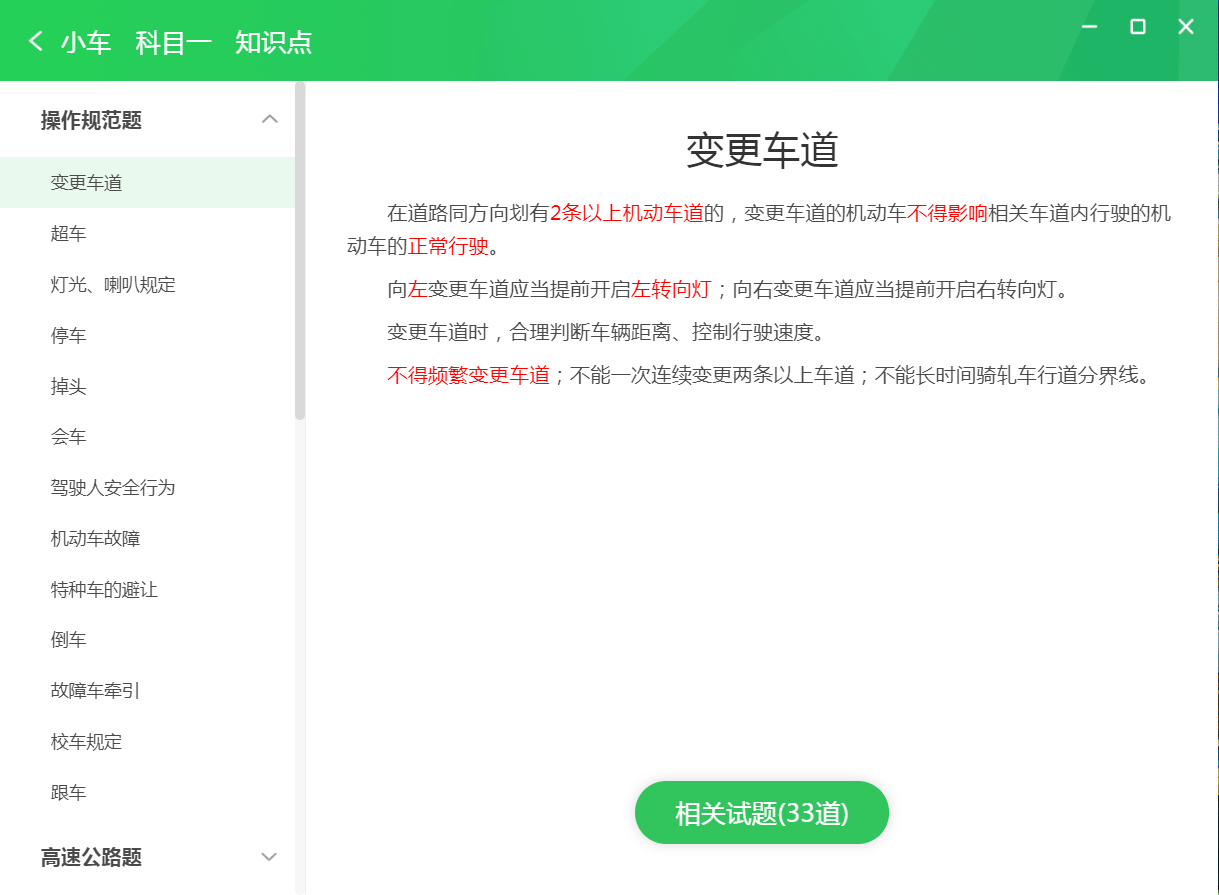Open the 超车 topic in sidebar
Screen dimensions: 1219x895
(x=67, y=233)
